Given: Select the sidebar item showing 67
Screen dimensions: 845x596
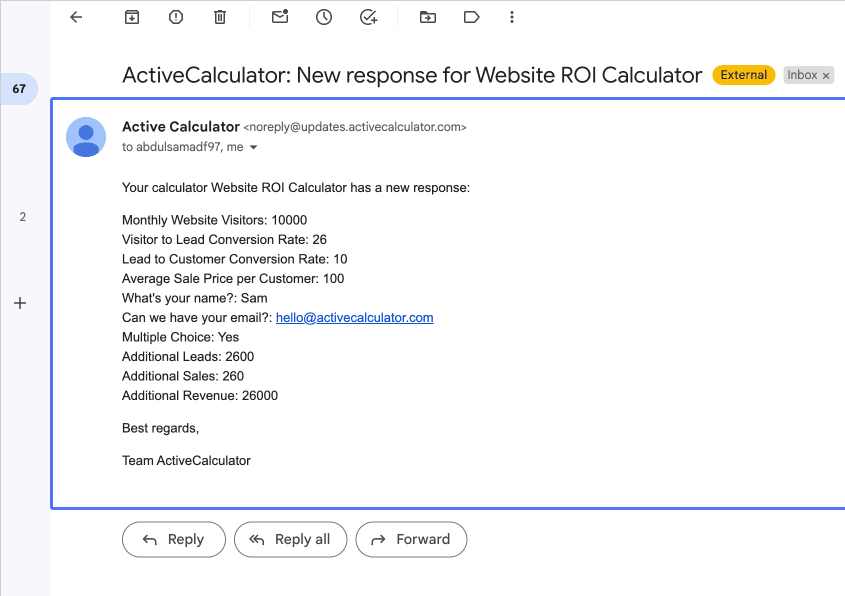Looking at the screenshot, I should (19, 89).
